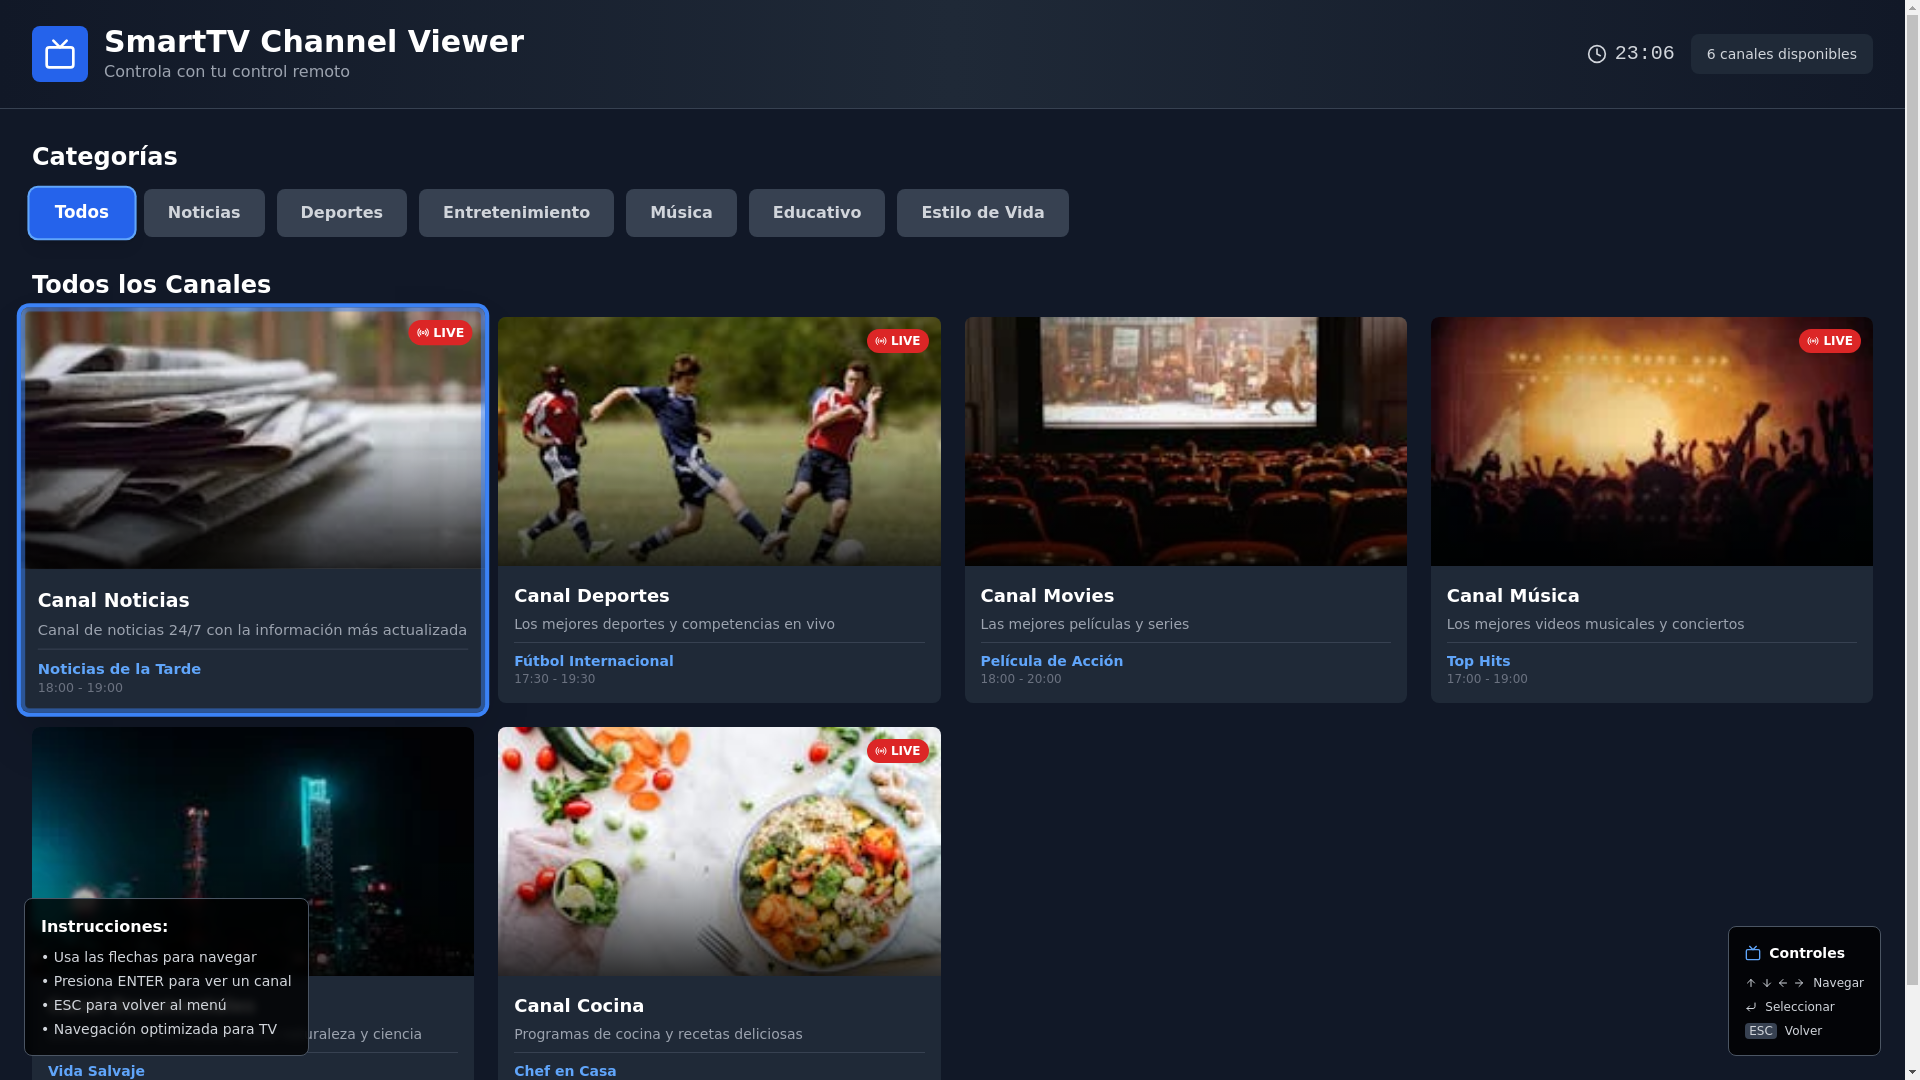Select Top Hits program
Viewport: 1920px width, 1080px height.
click(1478, 661)
